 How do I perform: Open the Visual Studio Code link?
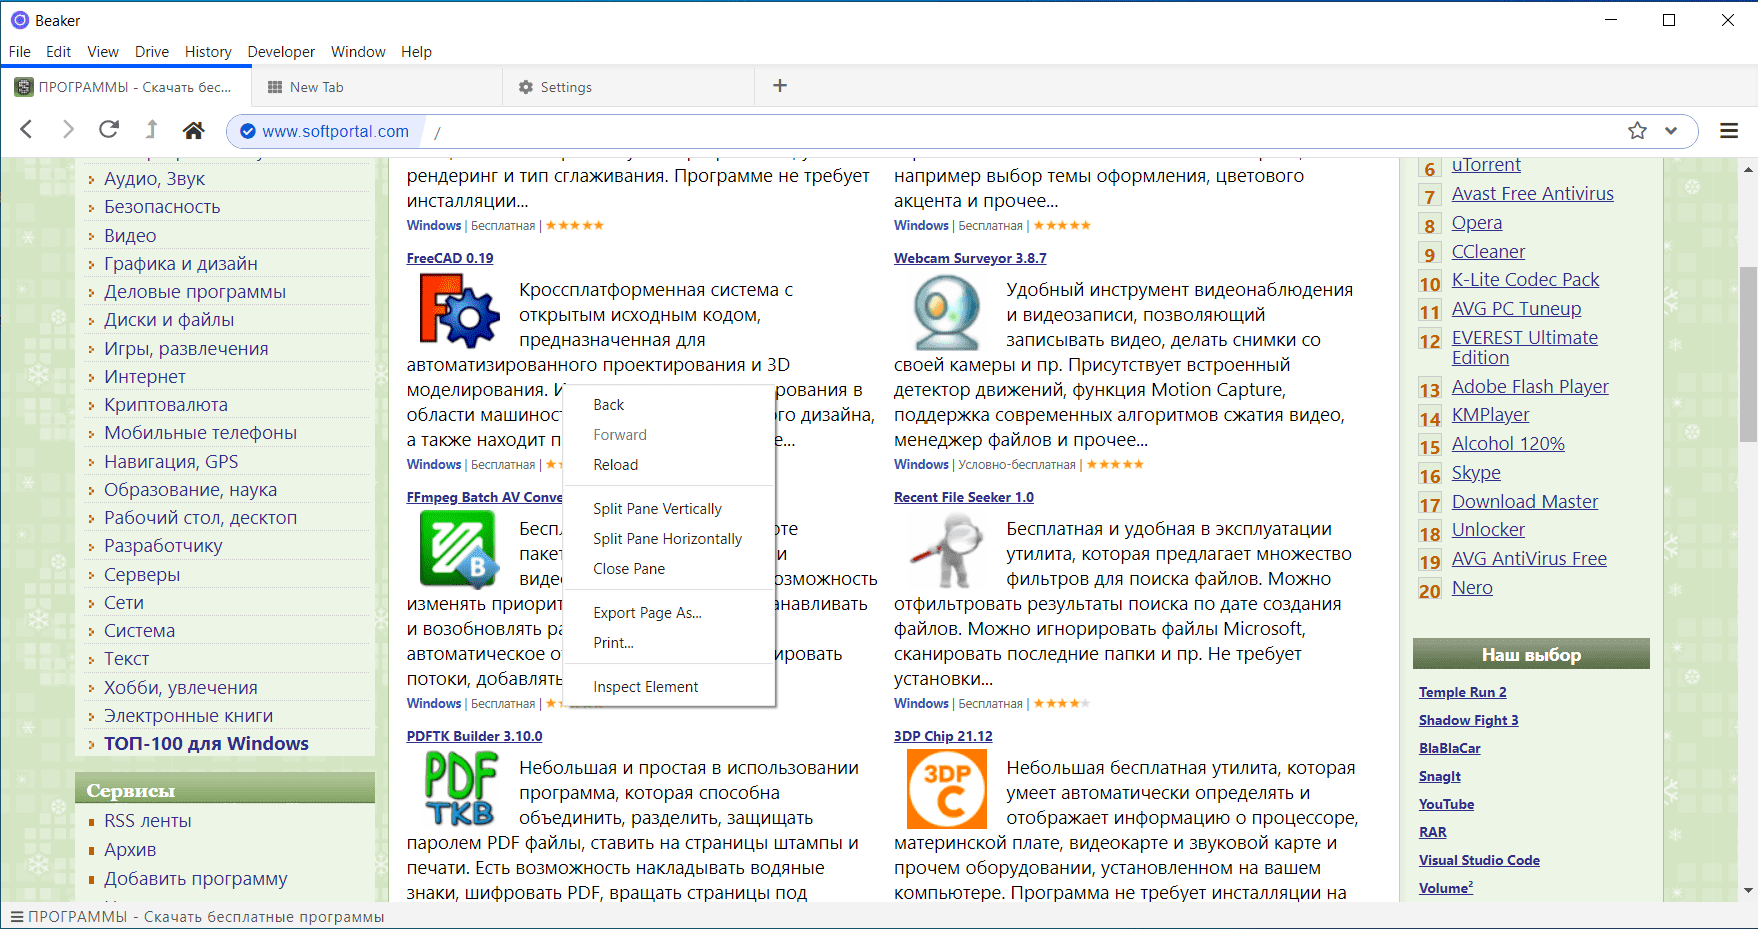[1479, 860]
